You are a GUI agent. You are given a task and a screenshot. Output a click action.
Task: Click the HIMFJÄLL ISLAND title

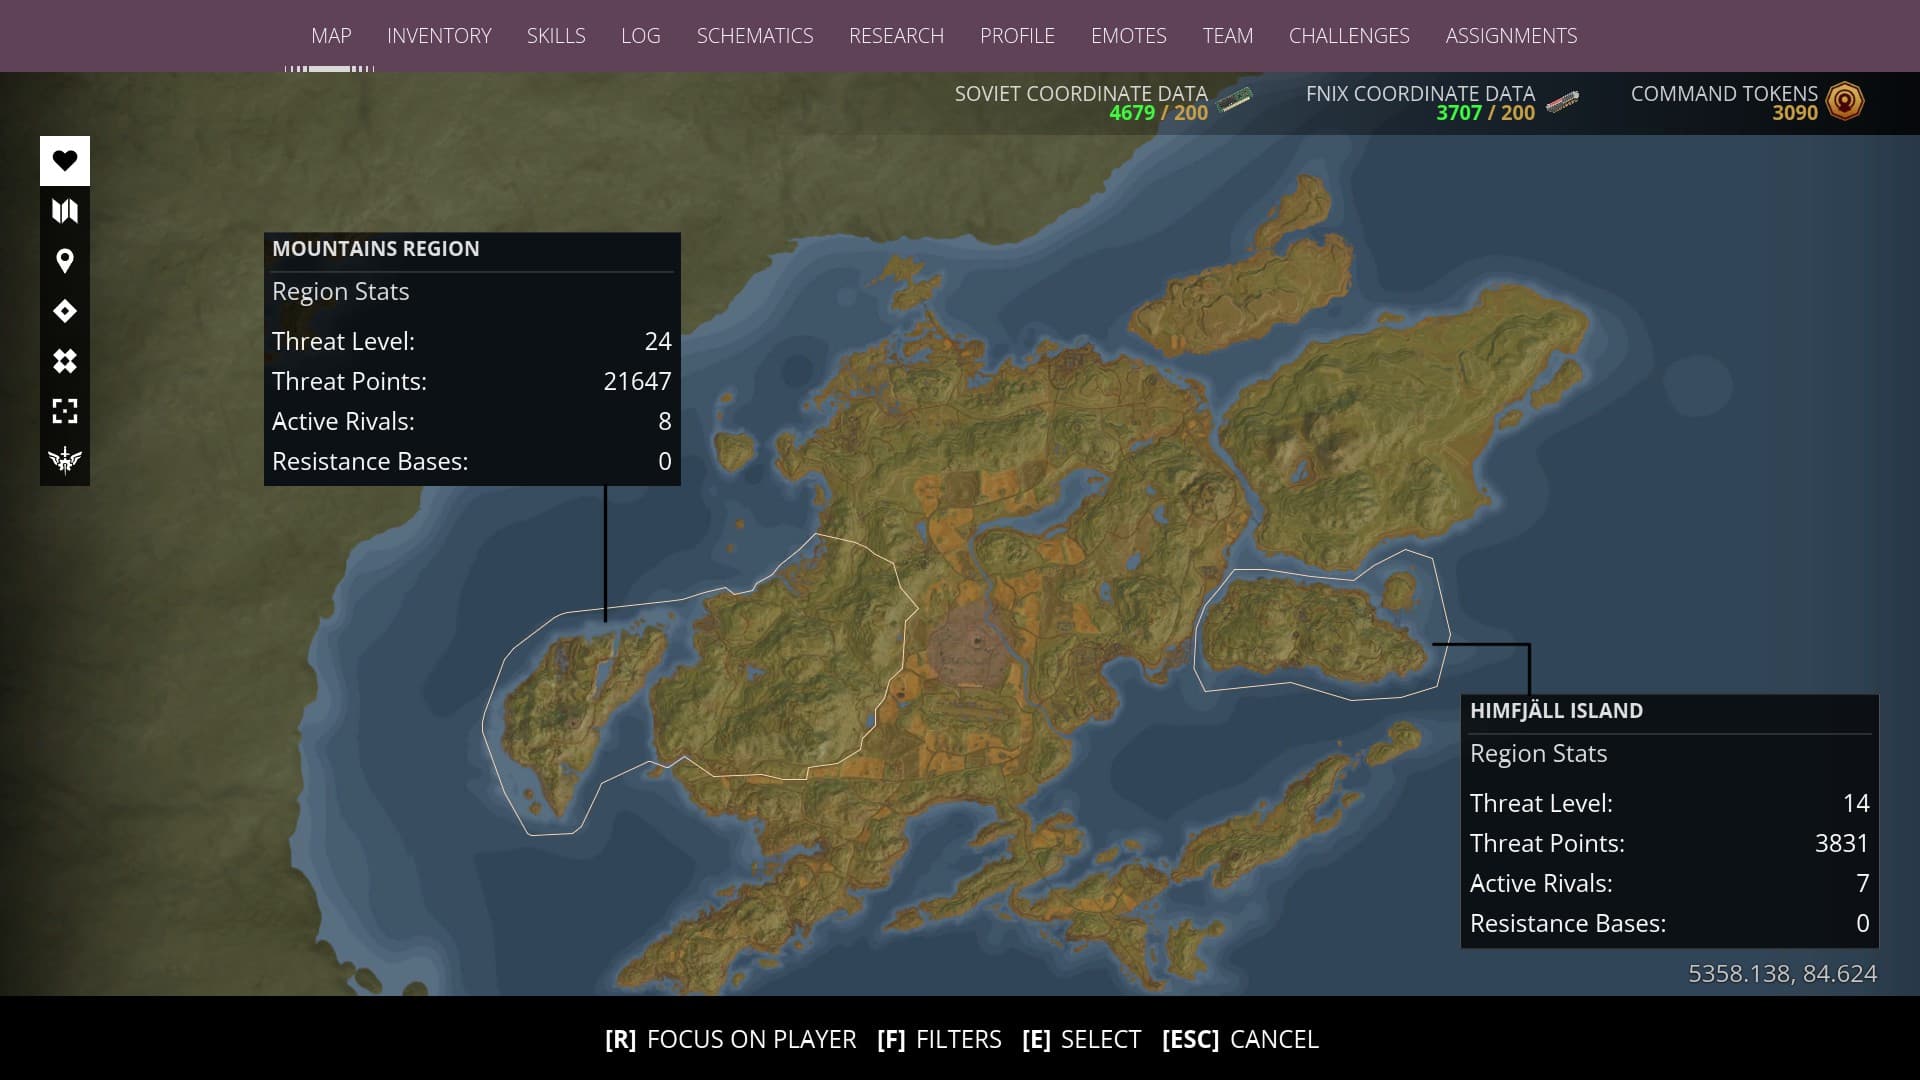(1556, 711)
